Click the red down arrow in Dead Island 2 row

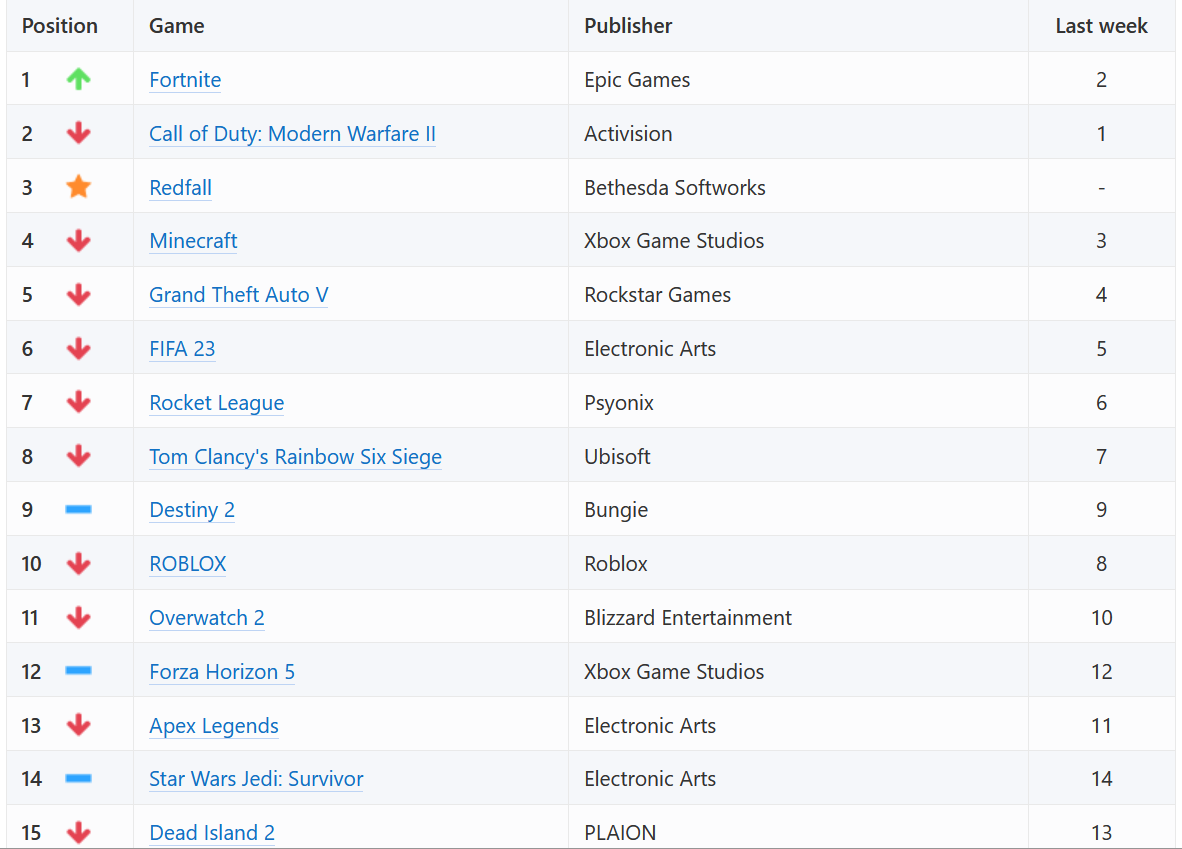(x=78, y=833)
